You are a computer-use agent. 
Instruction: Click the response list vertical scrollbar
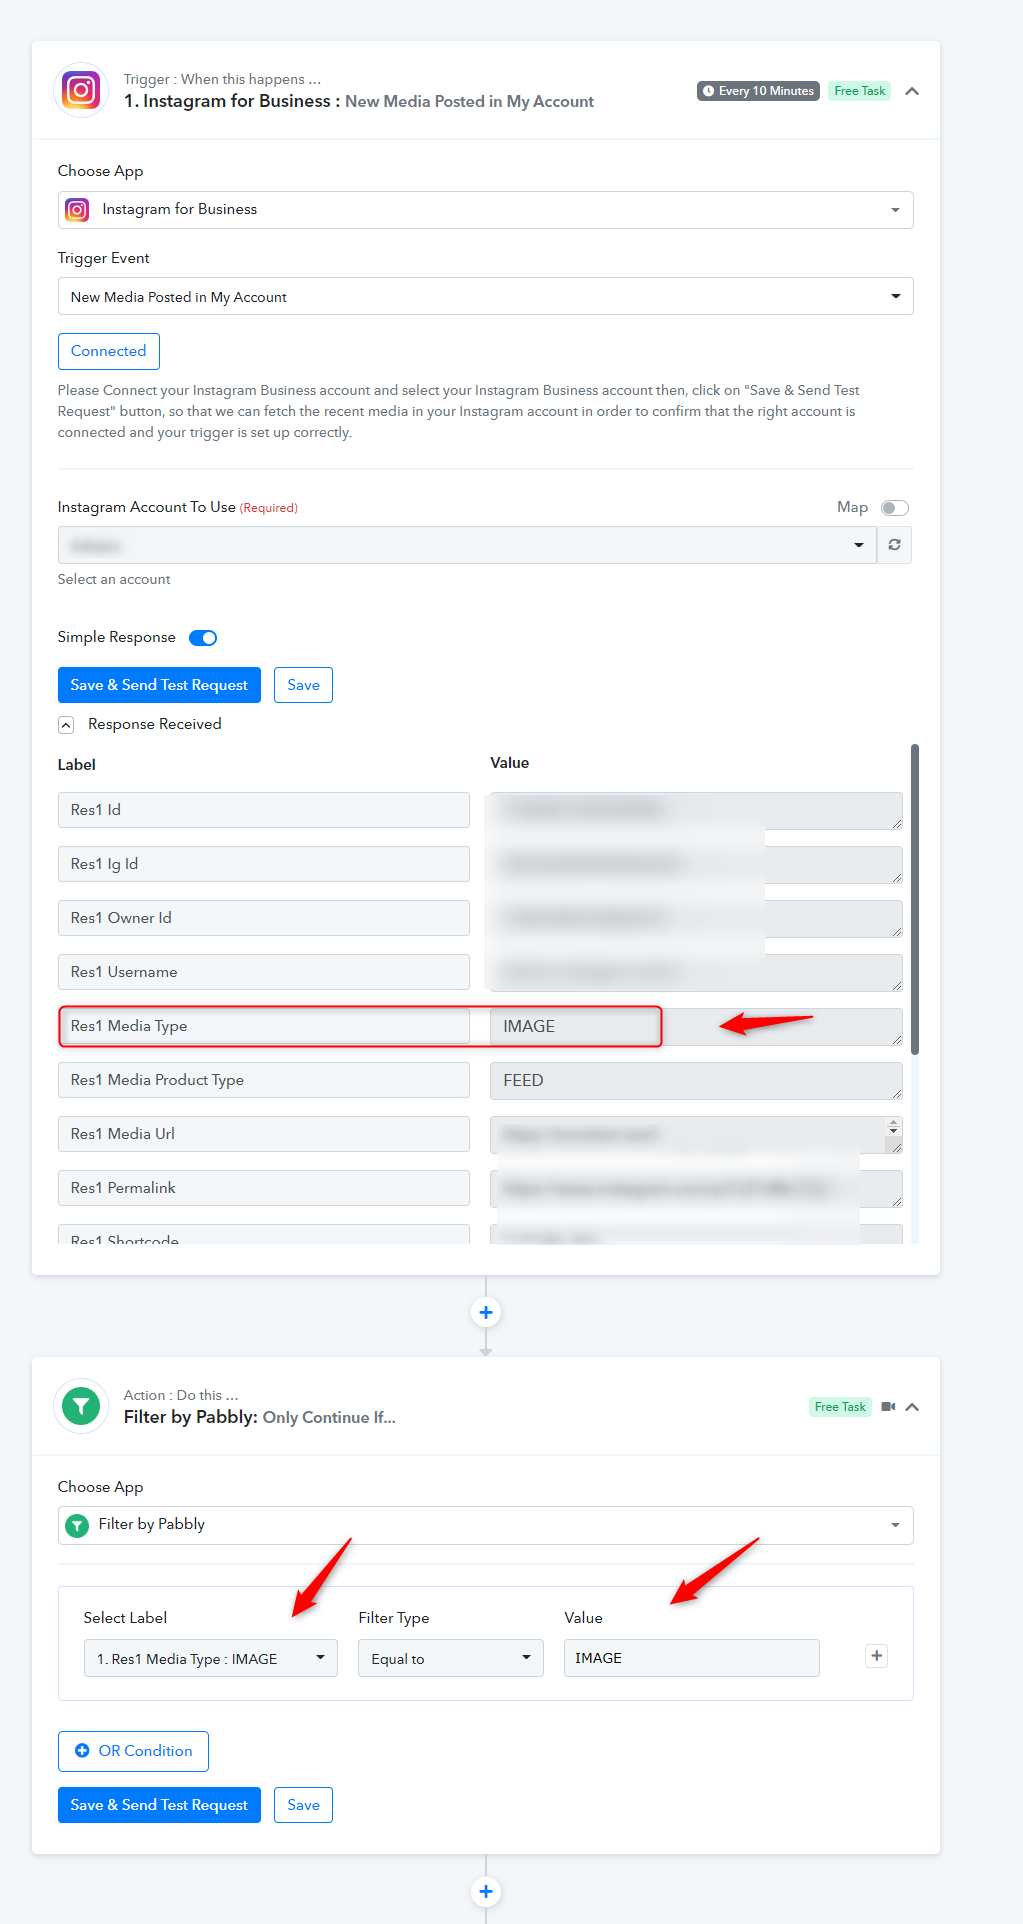(x=915, y=899)
